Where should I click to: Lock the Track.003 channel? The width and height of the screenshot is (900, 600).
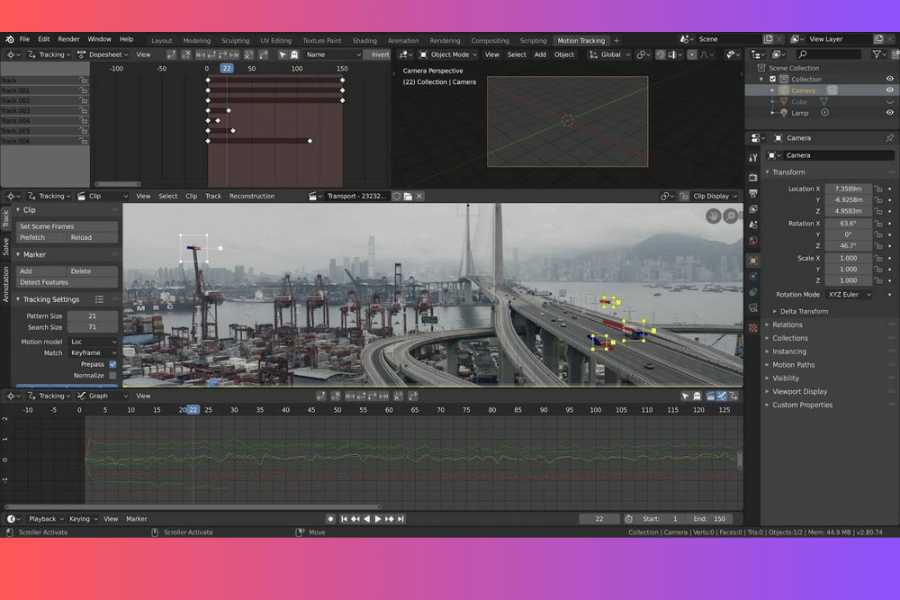click(84, 110)
